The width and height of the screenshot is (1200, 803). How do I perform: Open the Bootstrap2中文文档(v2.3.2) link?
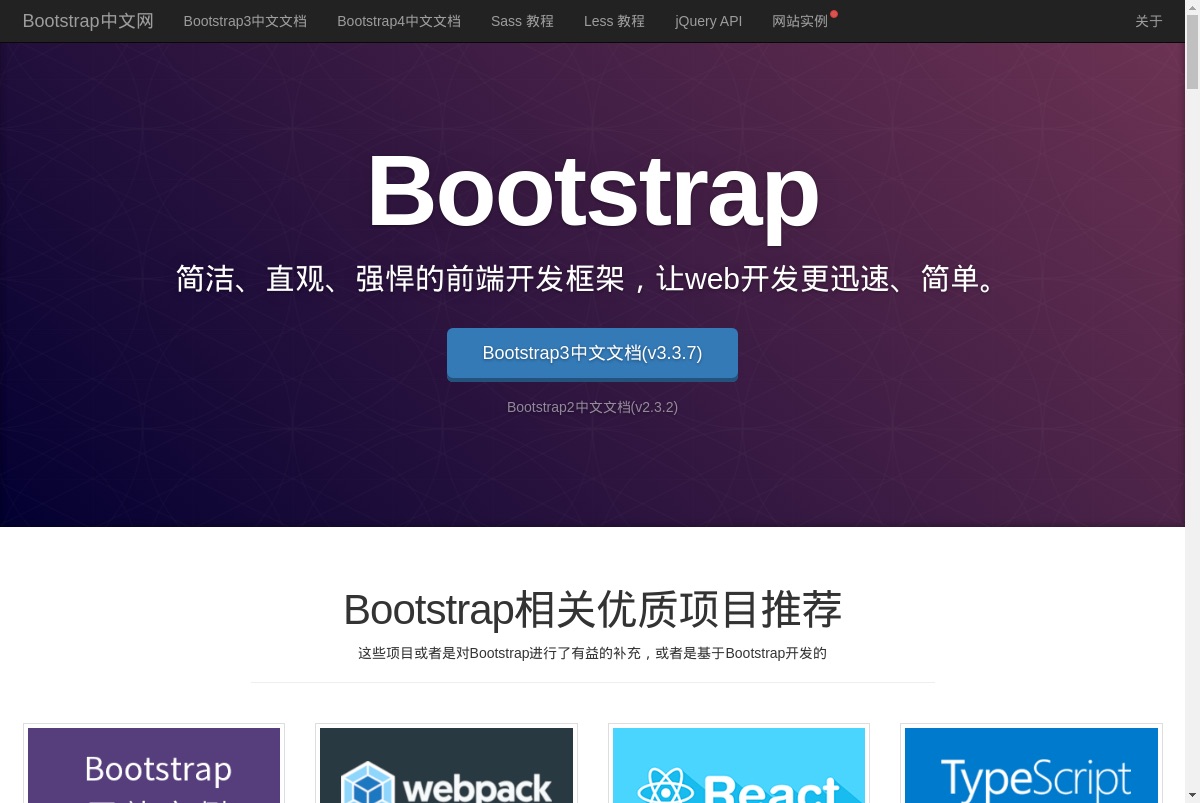[592, 407]
